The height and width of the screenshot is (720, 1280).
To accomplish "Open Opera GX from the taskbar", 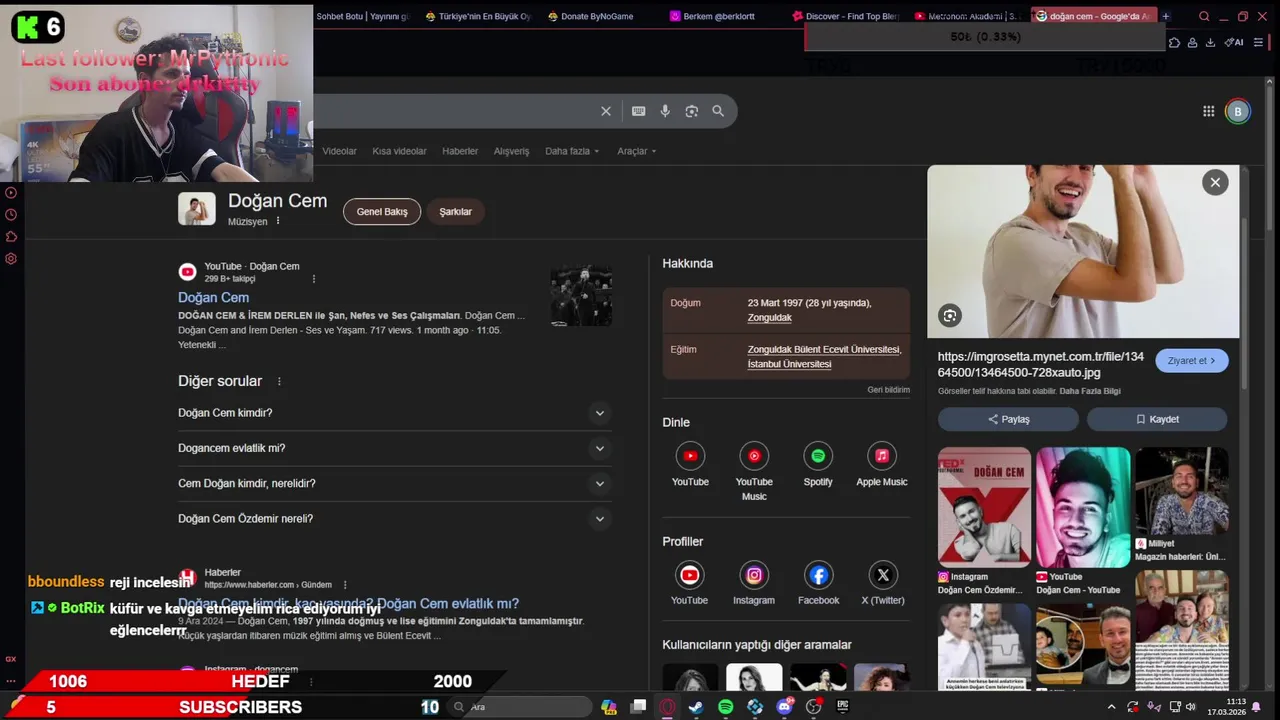I will click(x=667, y=707).
